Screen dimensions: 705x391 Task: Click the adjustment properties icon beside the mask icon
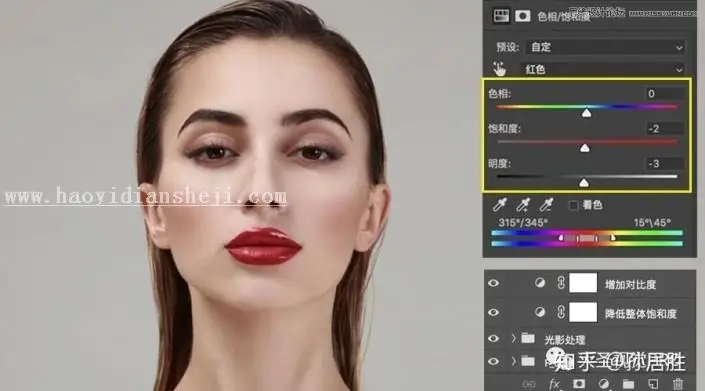pos(500,16)
